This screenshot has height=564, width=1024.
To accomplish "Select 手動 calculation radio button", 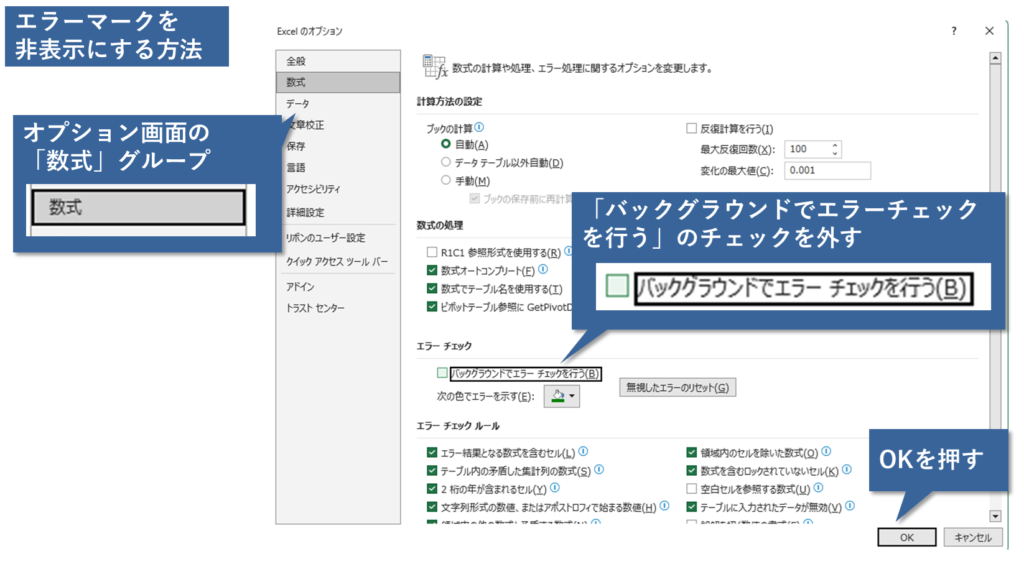I will tap(446, 180).
